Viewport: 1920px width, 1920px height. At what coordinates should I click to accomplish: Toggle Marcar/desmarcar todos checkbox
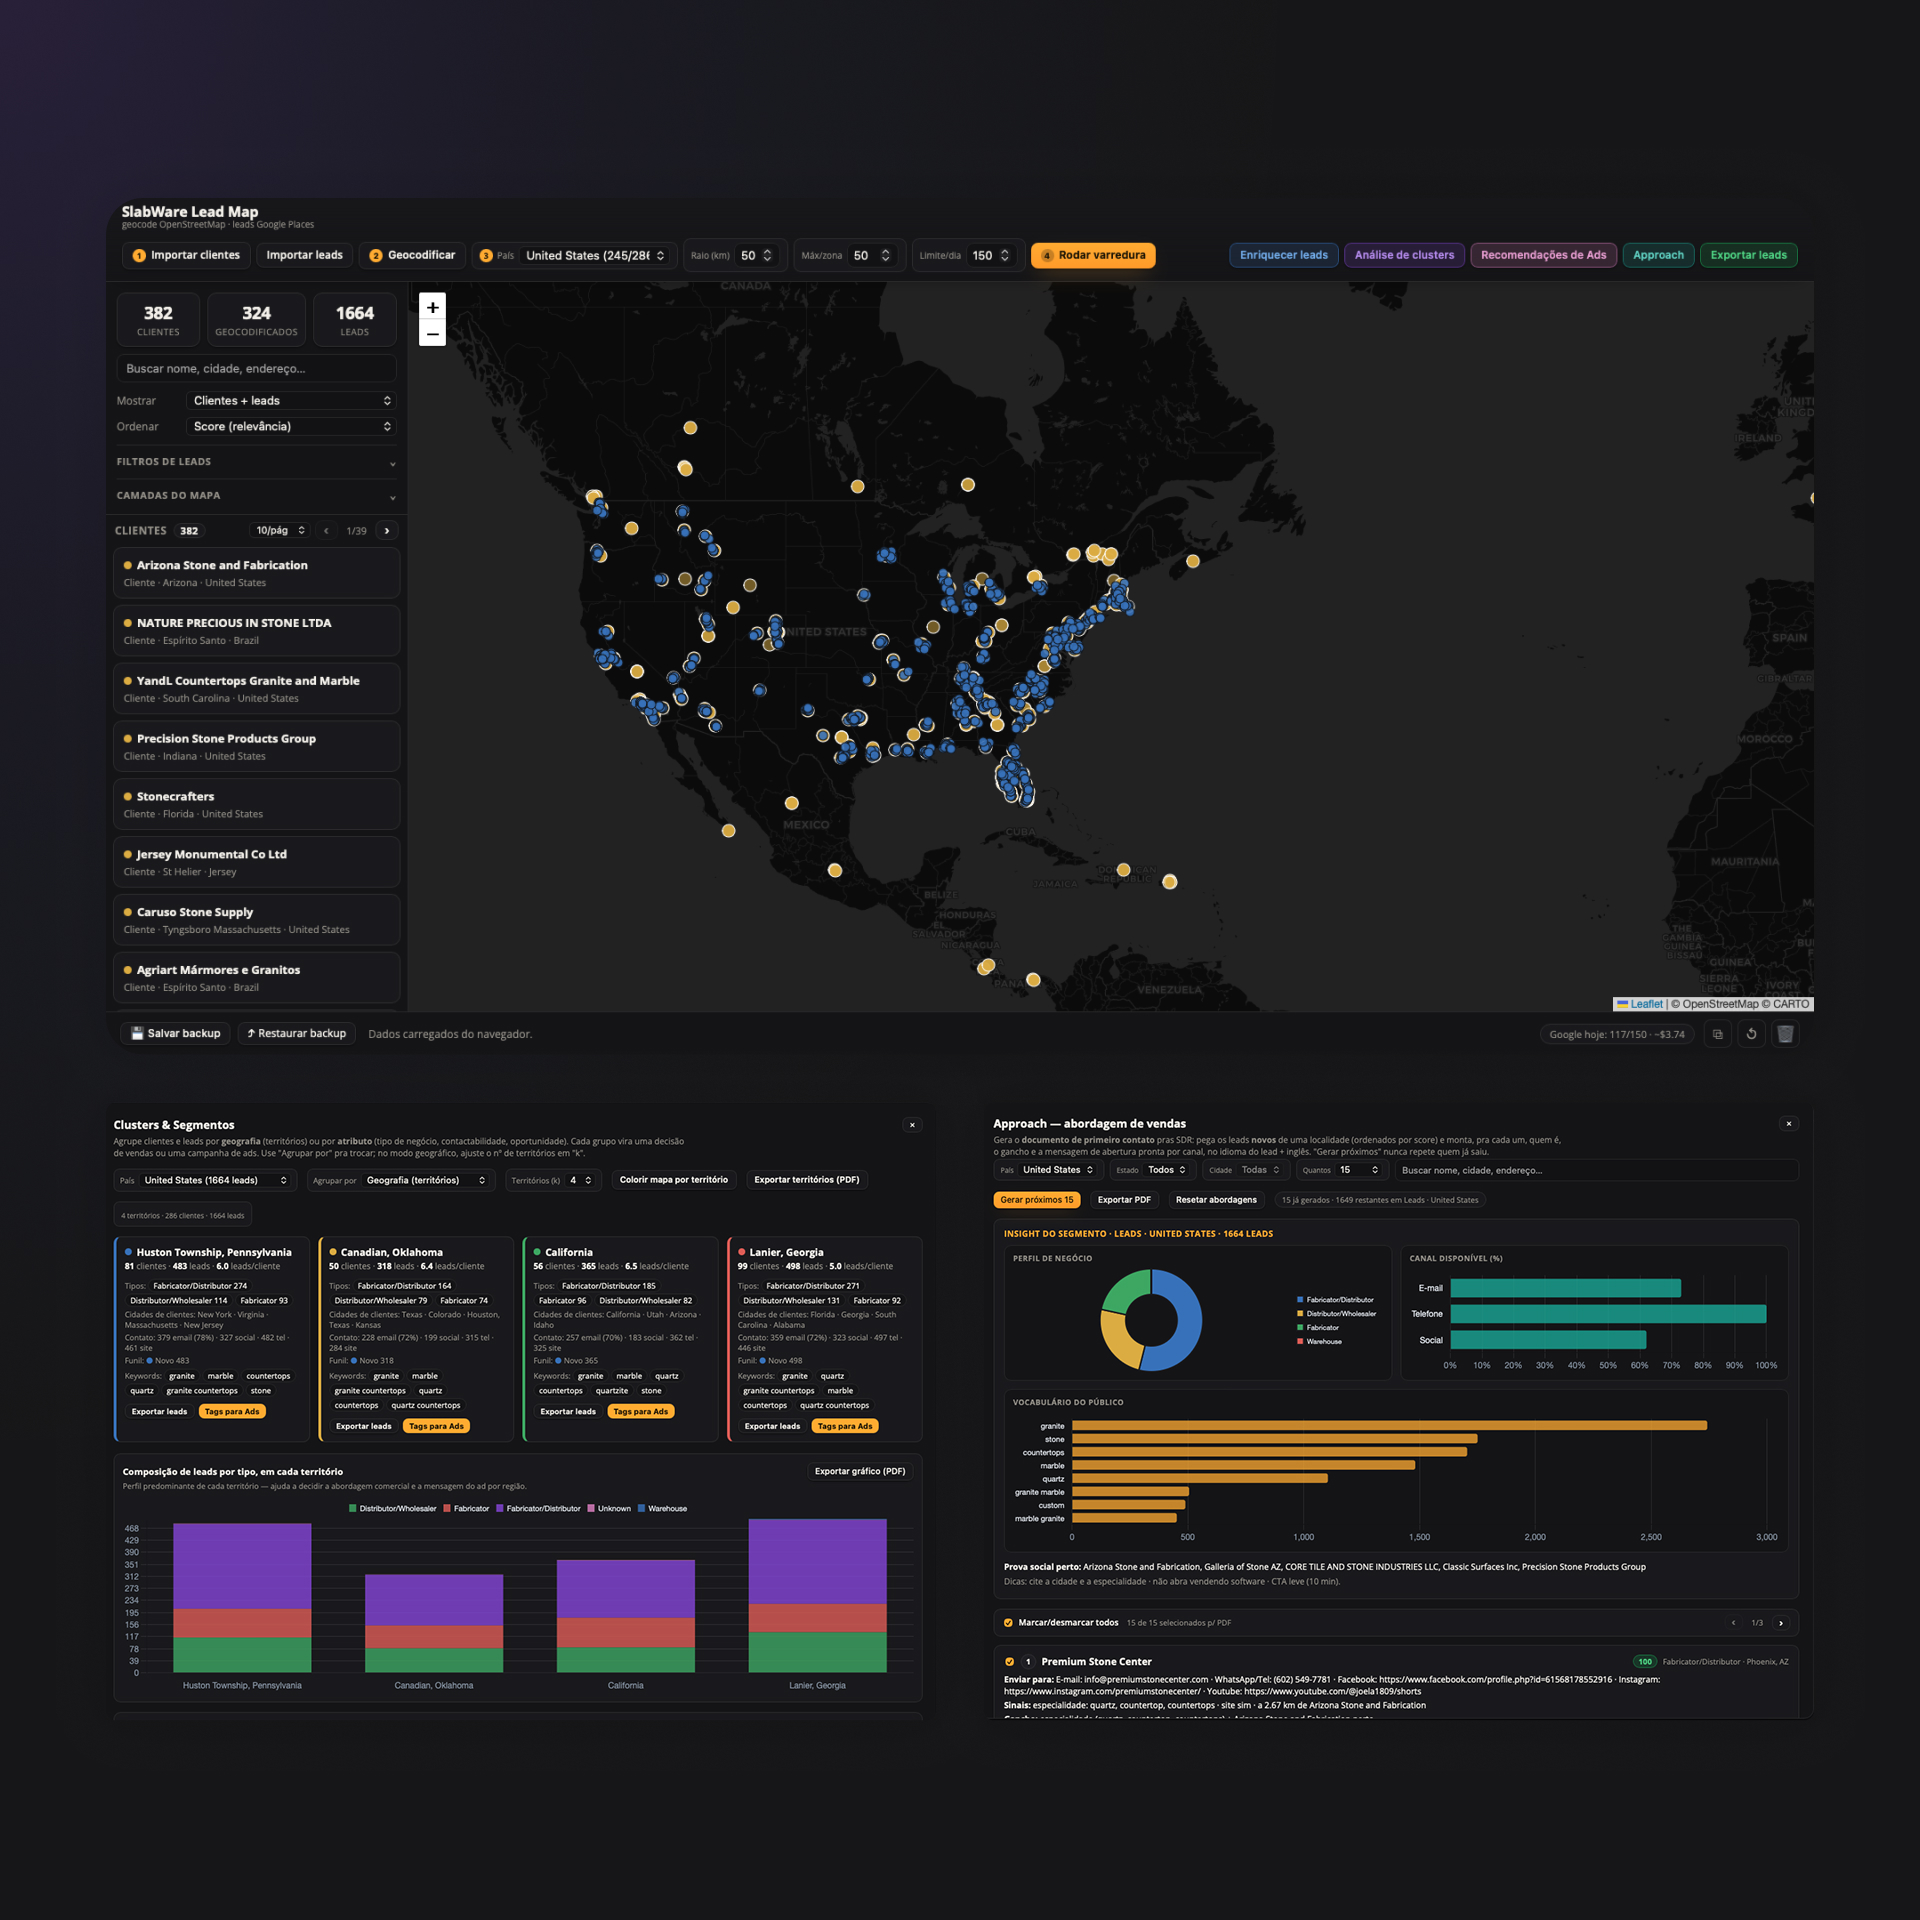point(1008,1623)
